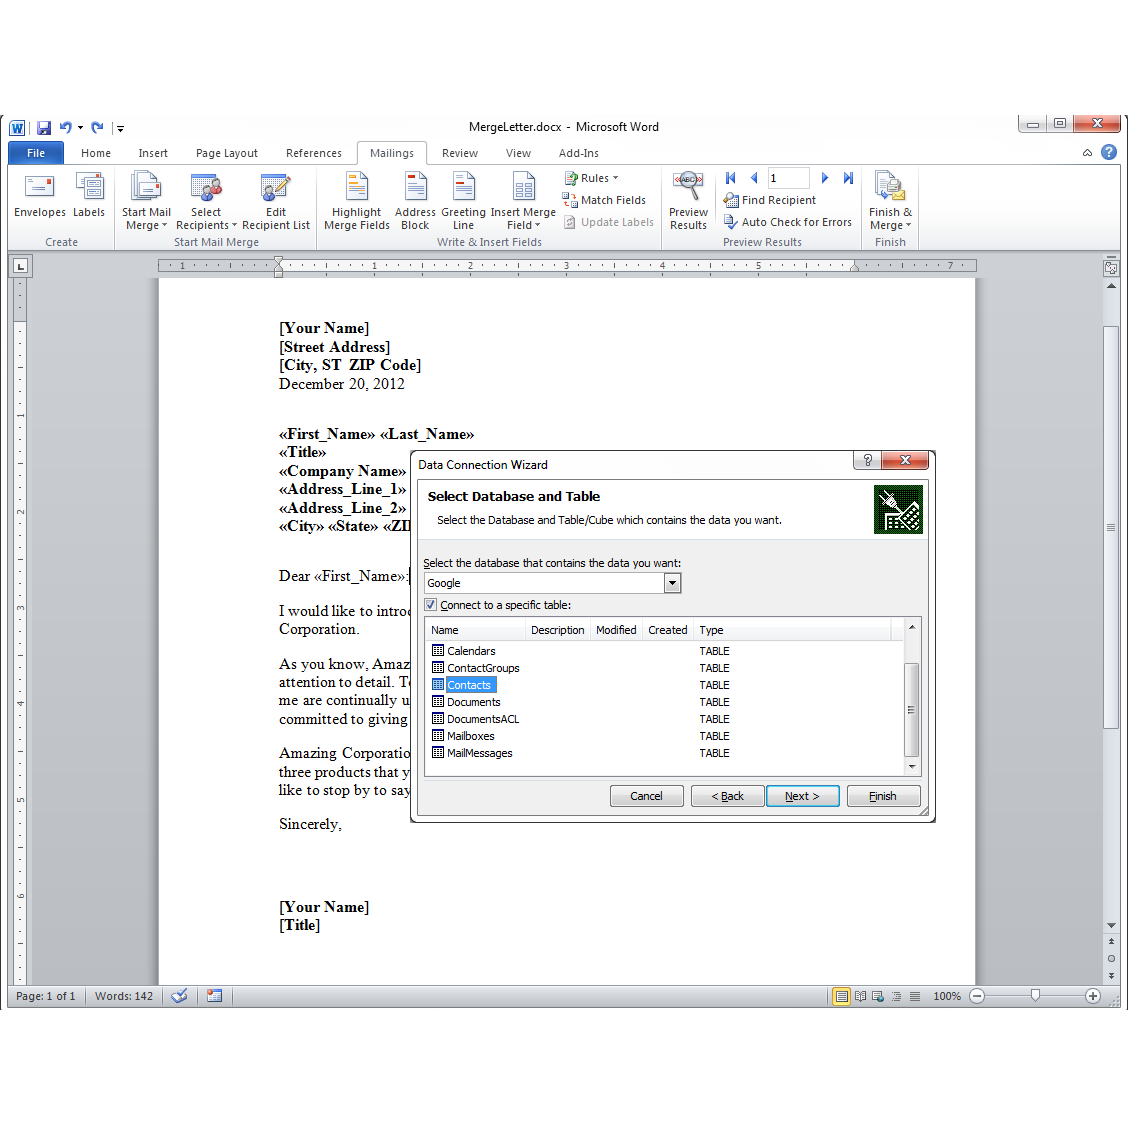
Task: Click the zoom out minus button
Action: click(977, 996)
